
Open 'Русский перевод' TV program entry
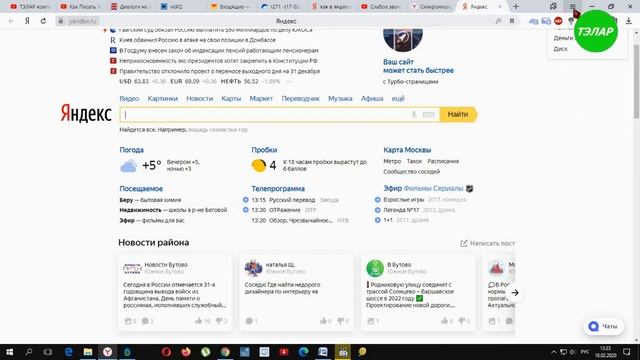click(x=292, y=200)
